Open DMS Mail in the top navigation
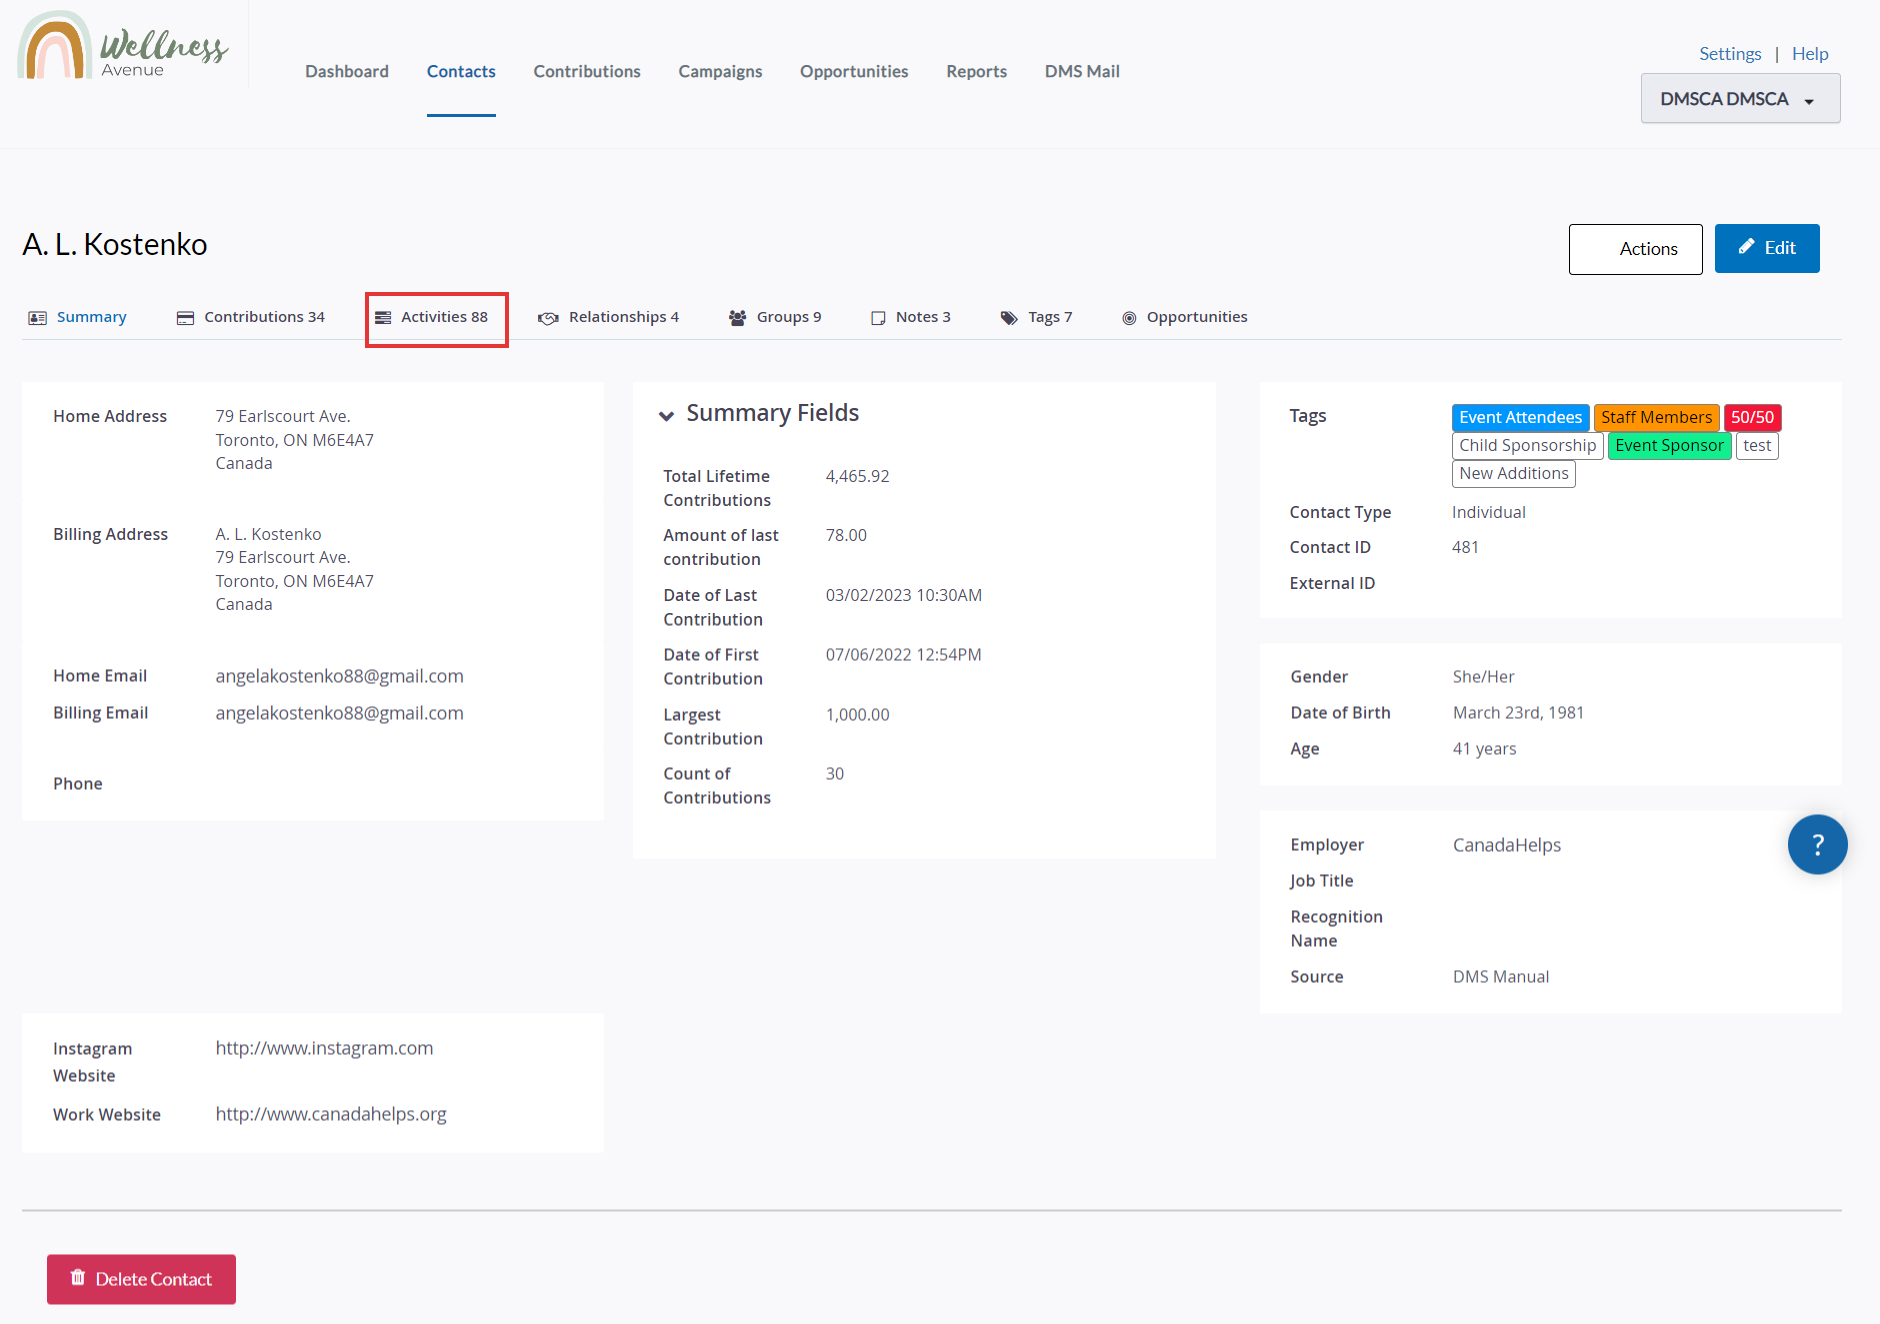Screen dimensions: 1880x1324 [1082, 71]
